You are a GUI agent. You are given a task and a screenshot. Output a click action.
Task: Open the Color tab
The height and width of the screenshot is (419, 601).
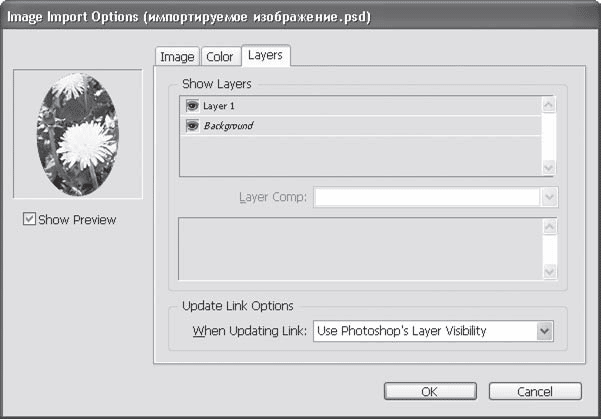219,57
